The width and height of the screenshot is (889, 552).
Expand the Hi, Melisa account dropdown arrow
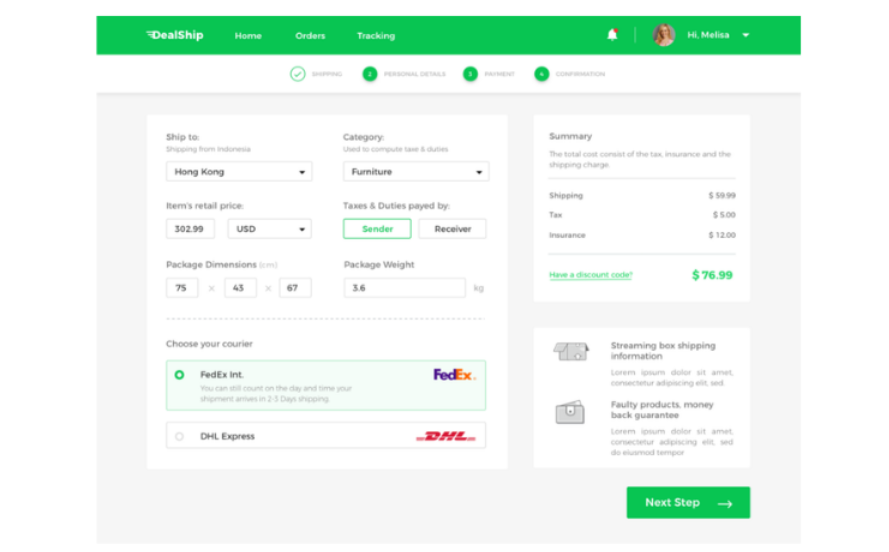746,35
